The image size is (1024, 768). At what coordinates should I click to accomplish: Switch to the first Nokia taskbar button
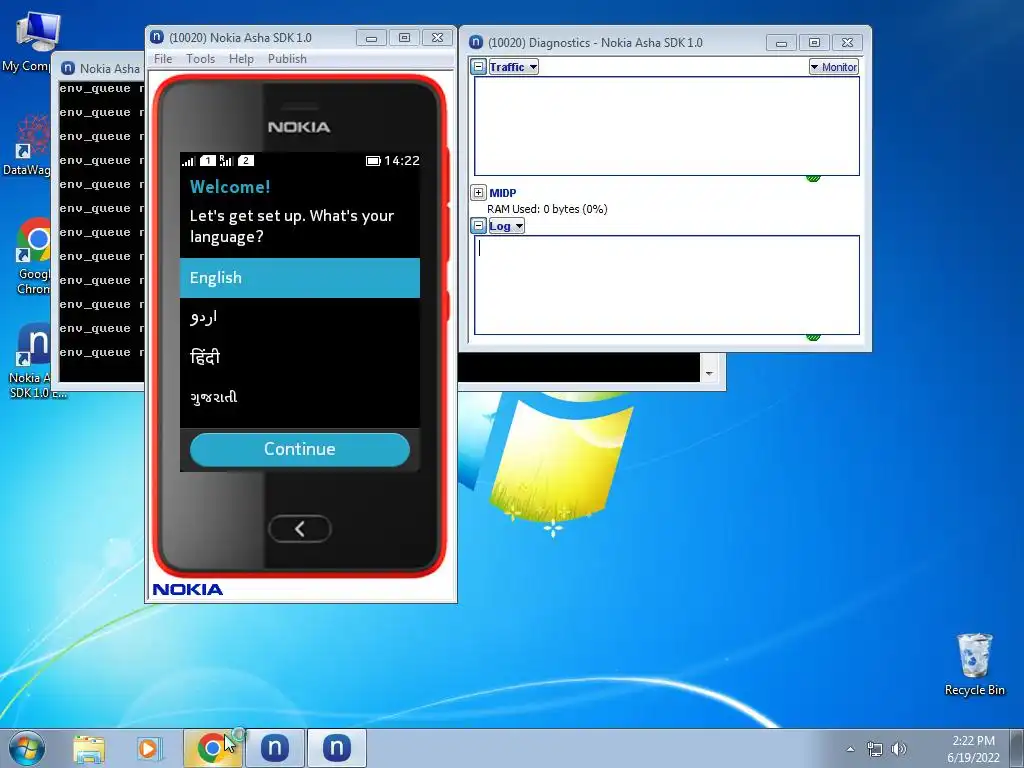pyautogui.click(x=275, y=748)
